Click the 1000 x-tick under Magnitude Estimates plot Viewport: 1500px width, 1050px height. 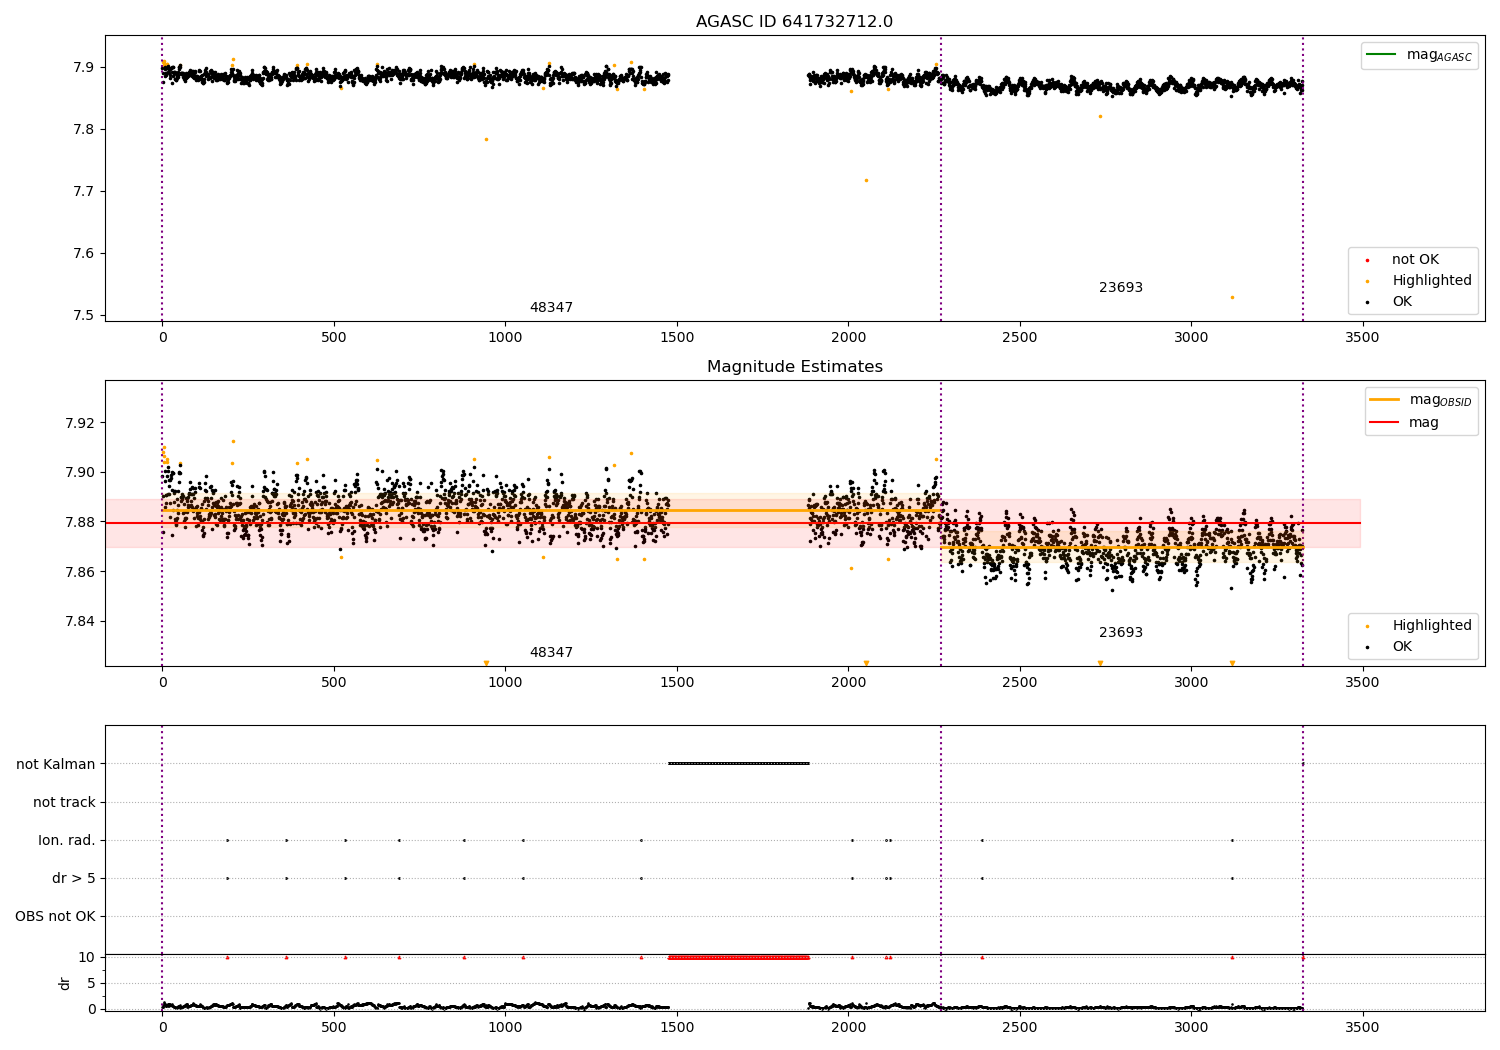(505, 683)
